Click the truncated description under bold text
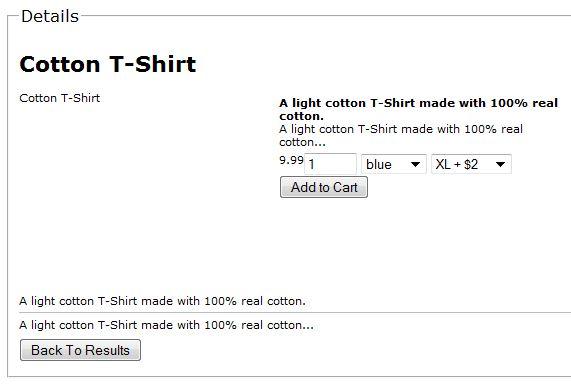 (401, 136)
